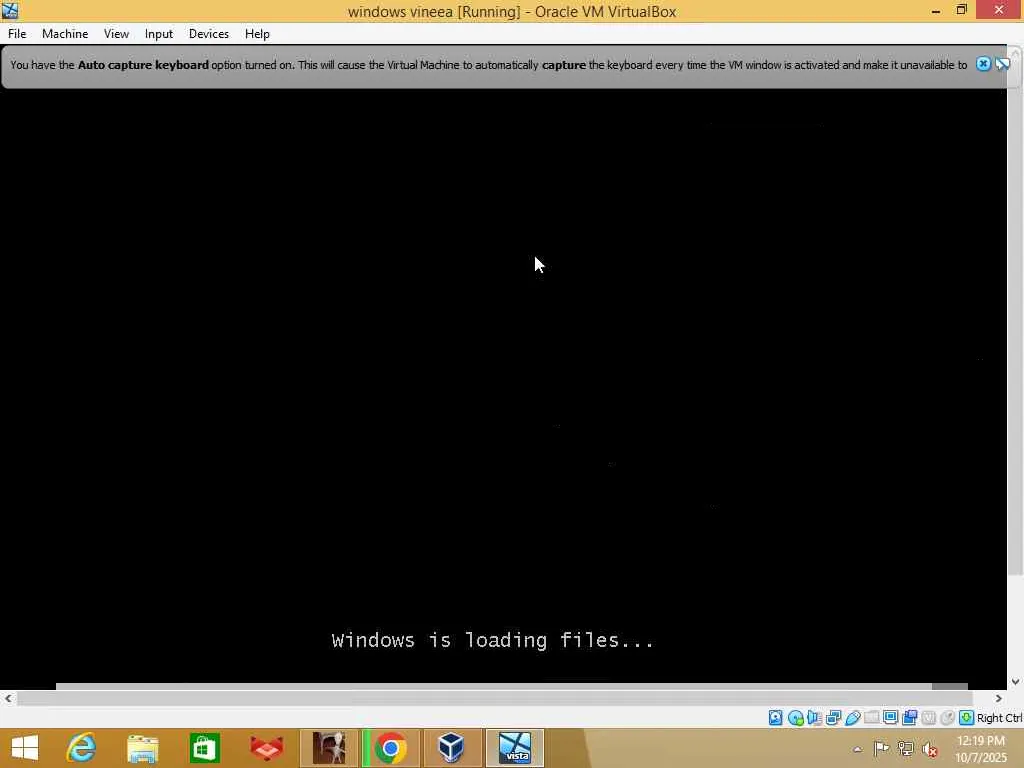
Task: Click the audio status icon in VirtualBox
Action: click(814, 718)
